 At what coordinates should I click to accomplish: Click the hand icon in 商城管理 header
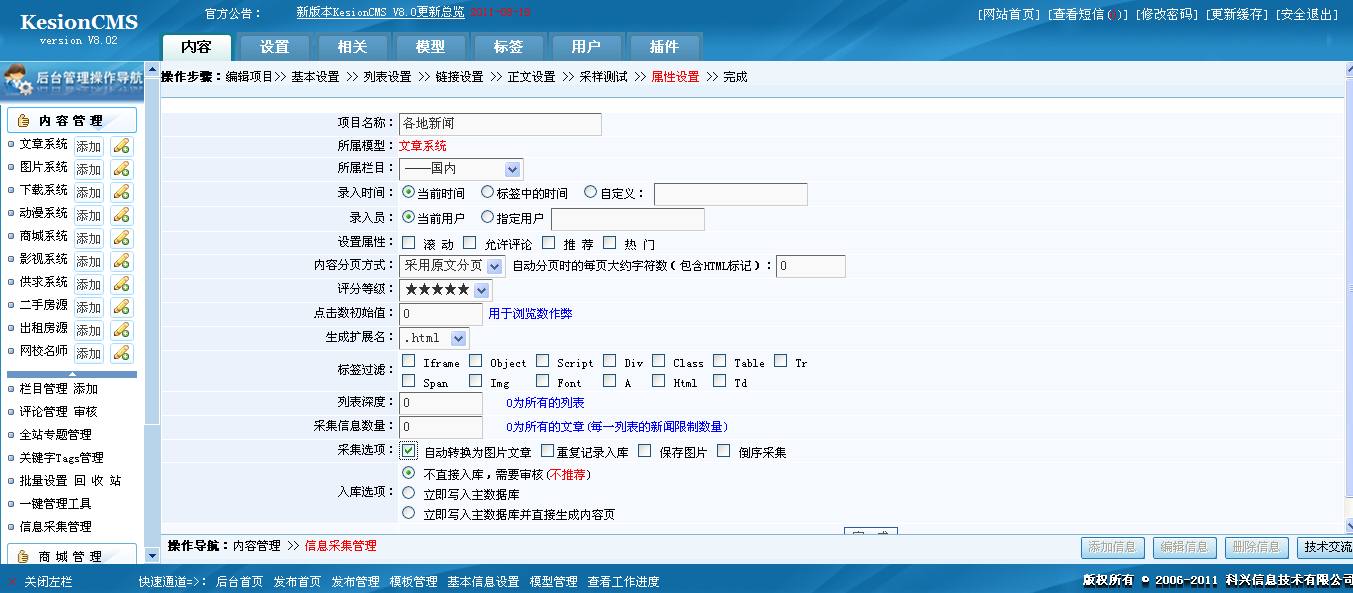(23, 556)
